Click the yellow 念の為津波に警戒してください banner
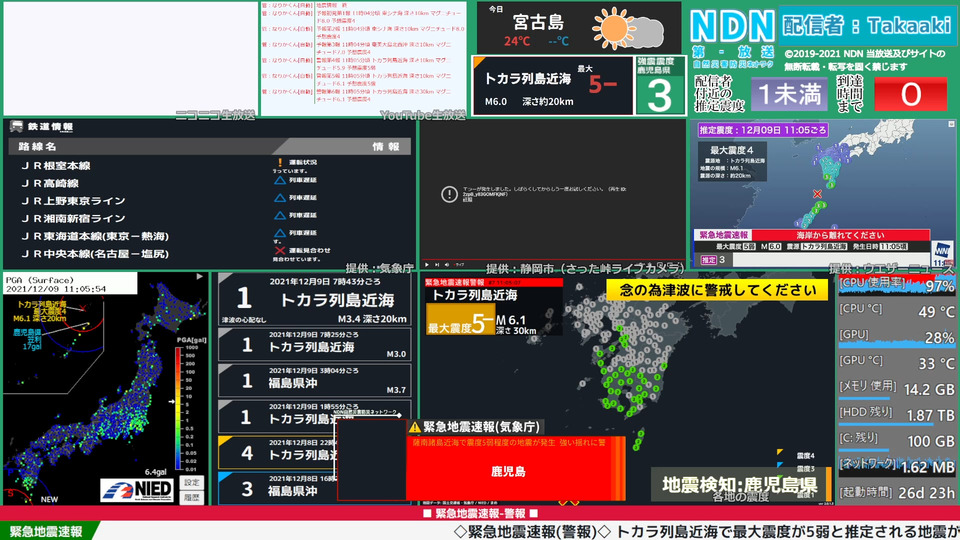This screenshot has height=540, width=960. [x=717, y=290]
